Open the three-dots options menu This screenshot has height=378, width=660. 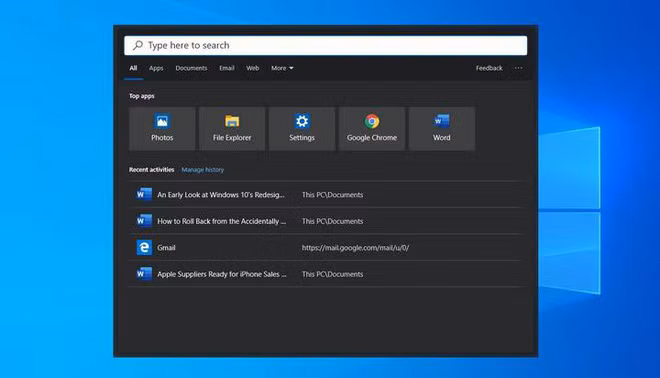(519, 68)
